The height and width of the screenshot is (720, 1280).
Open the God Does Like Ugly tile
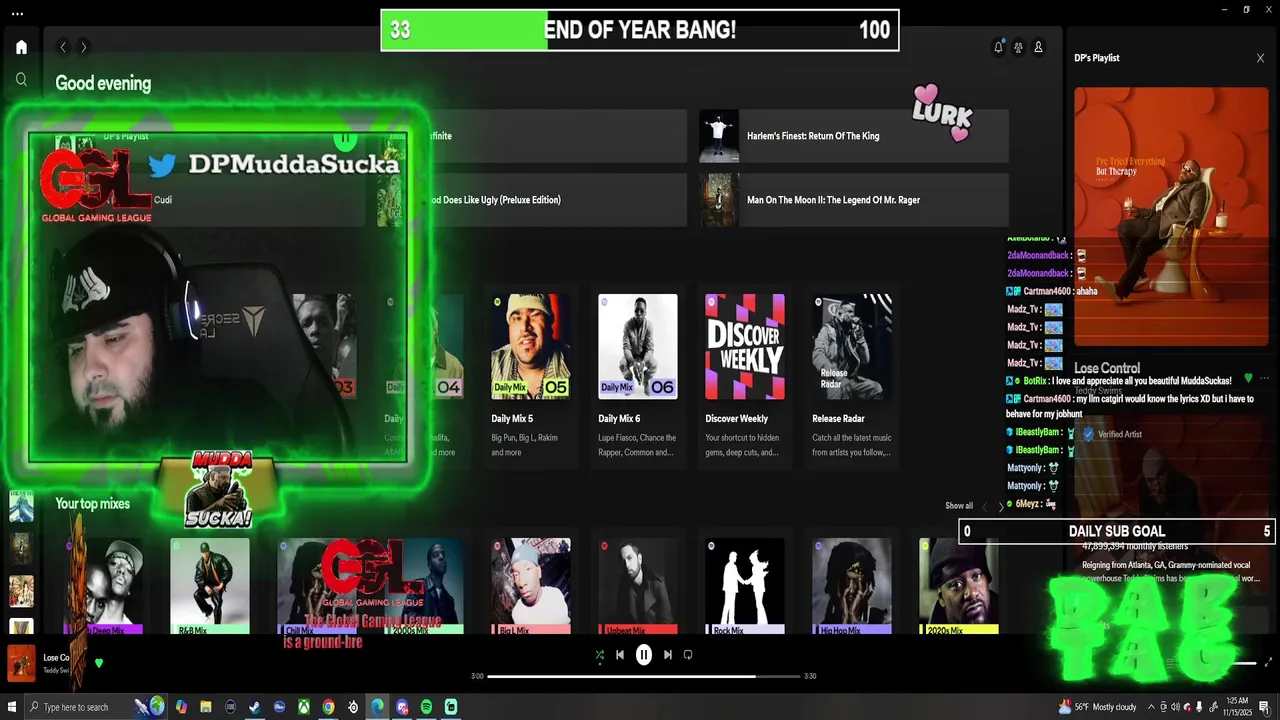(532, 200)
